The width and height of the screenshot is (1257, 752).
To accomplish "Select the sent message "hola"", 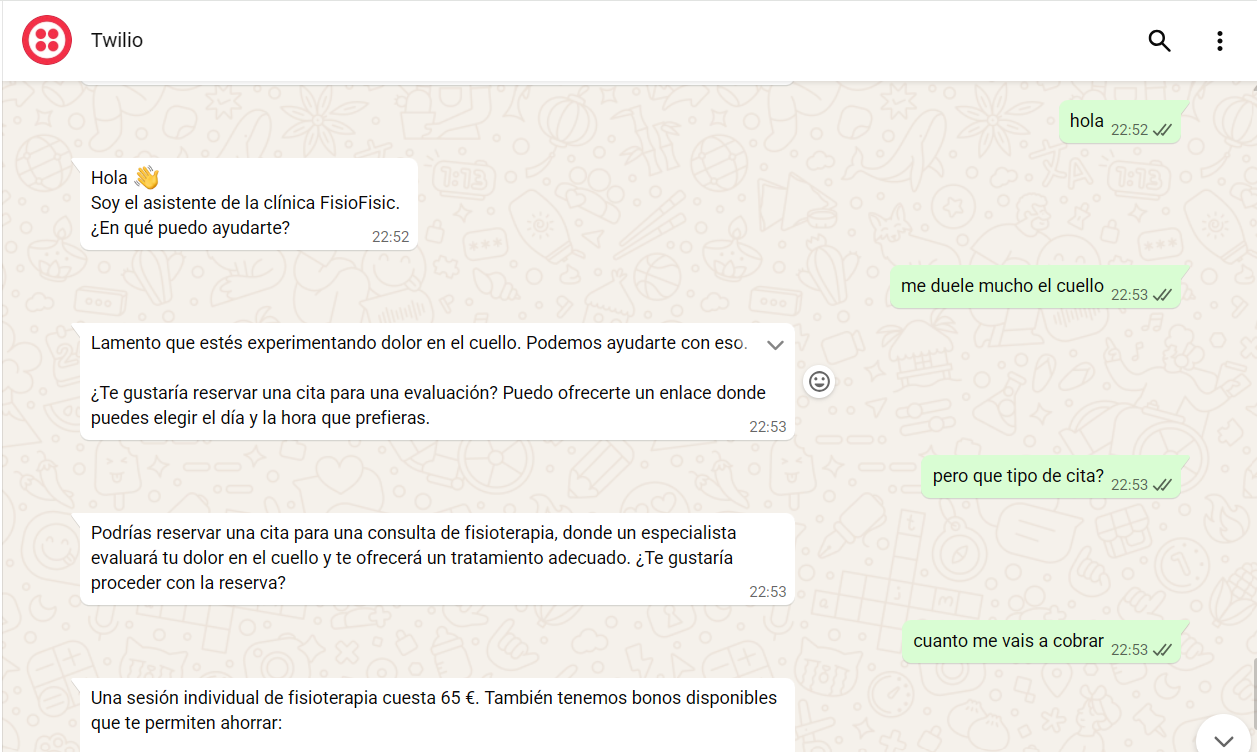I will 1119,122.
